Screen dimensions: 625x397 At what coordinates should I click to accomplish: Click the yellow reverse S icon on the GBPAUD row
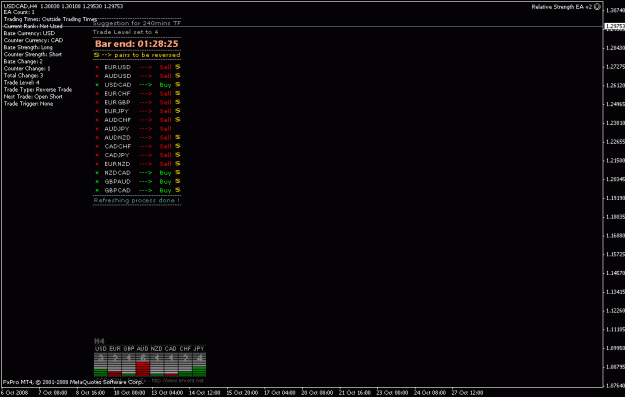(x=177, y=181)
